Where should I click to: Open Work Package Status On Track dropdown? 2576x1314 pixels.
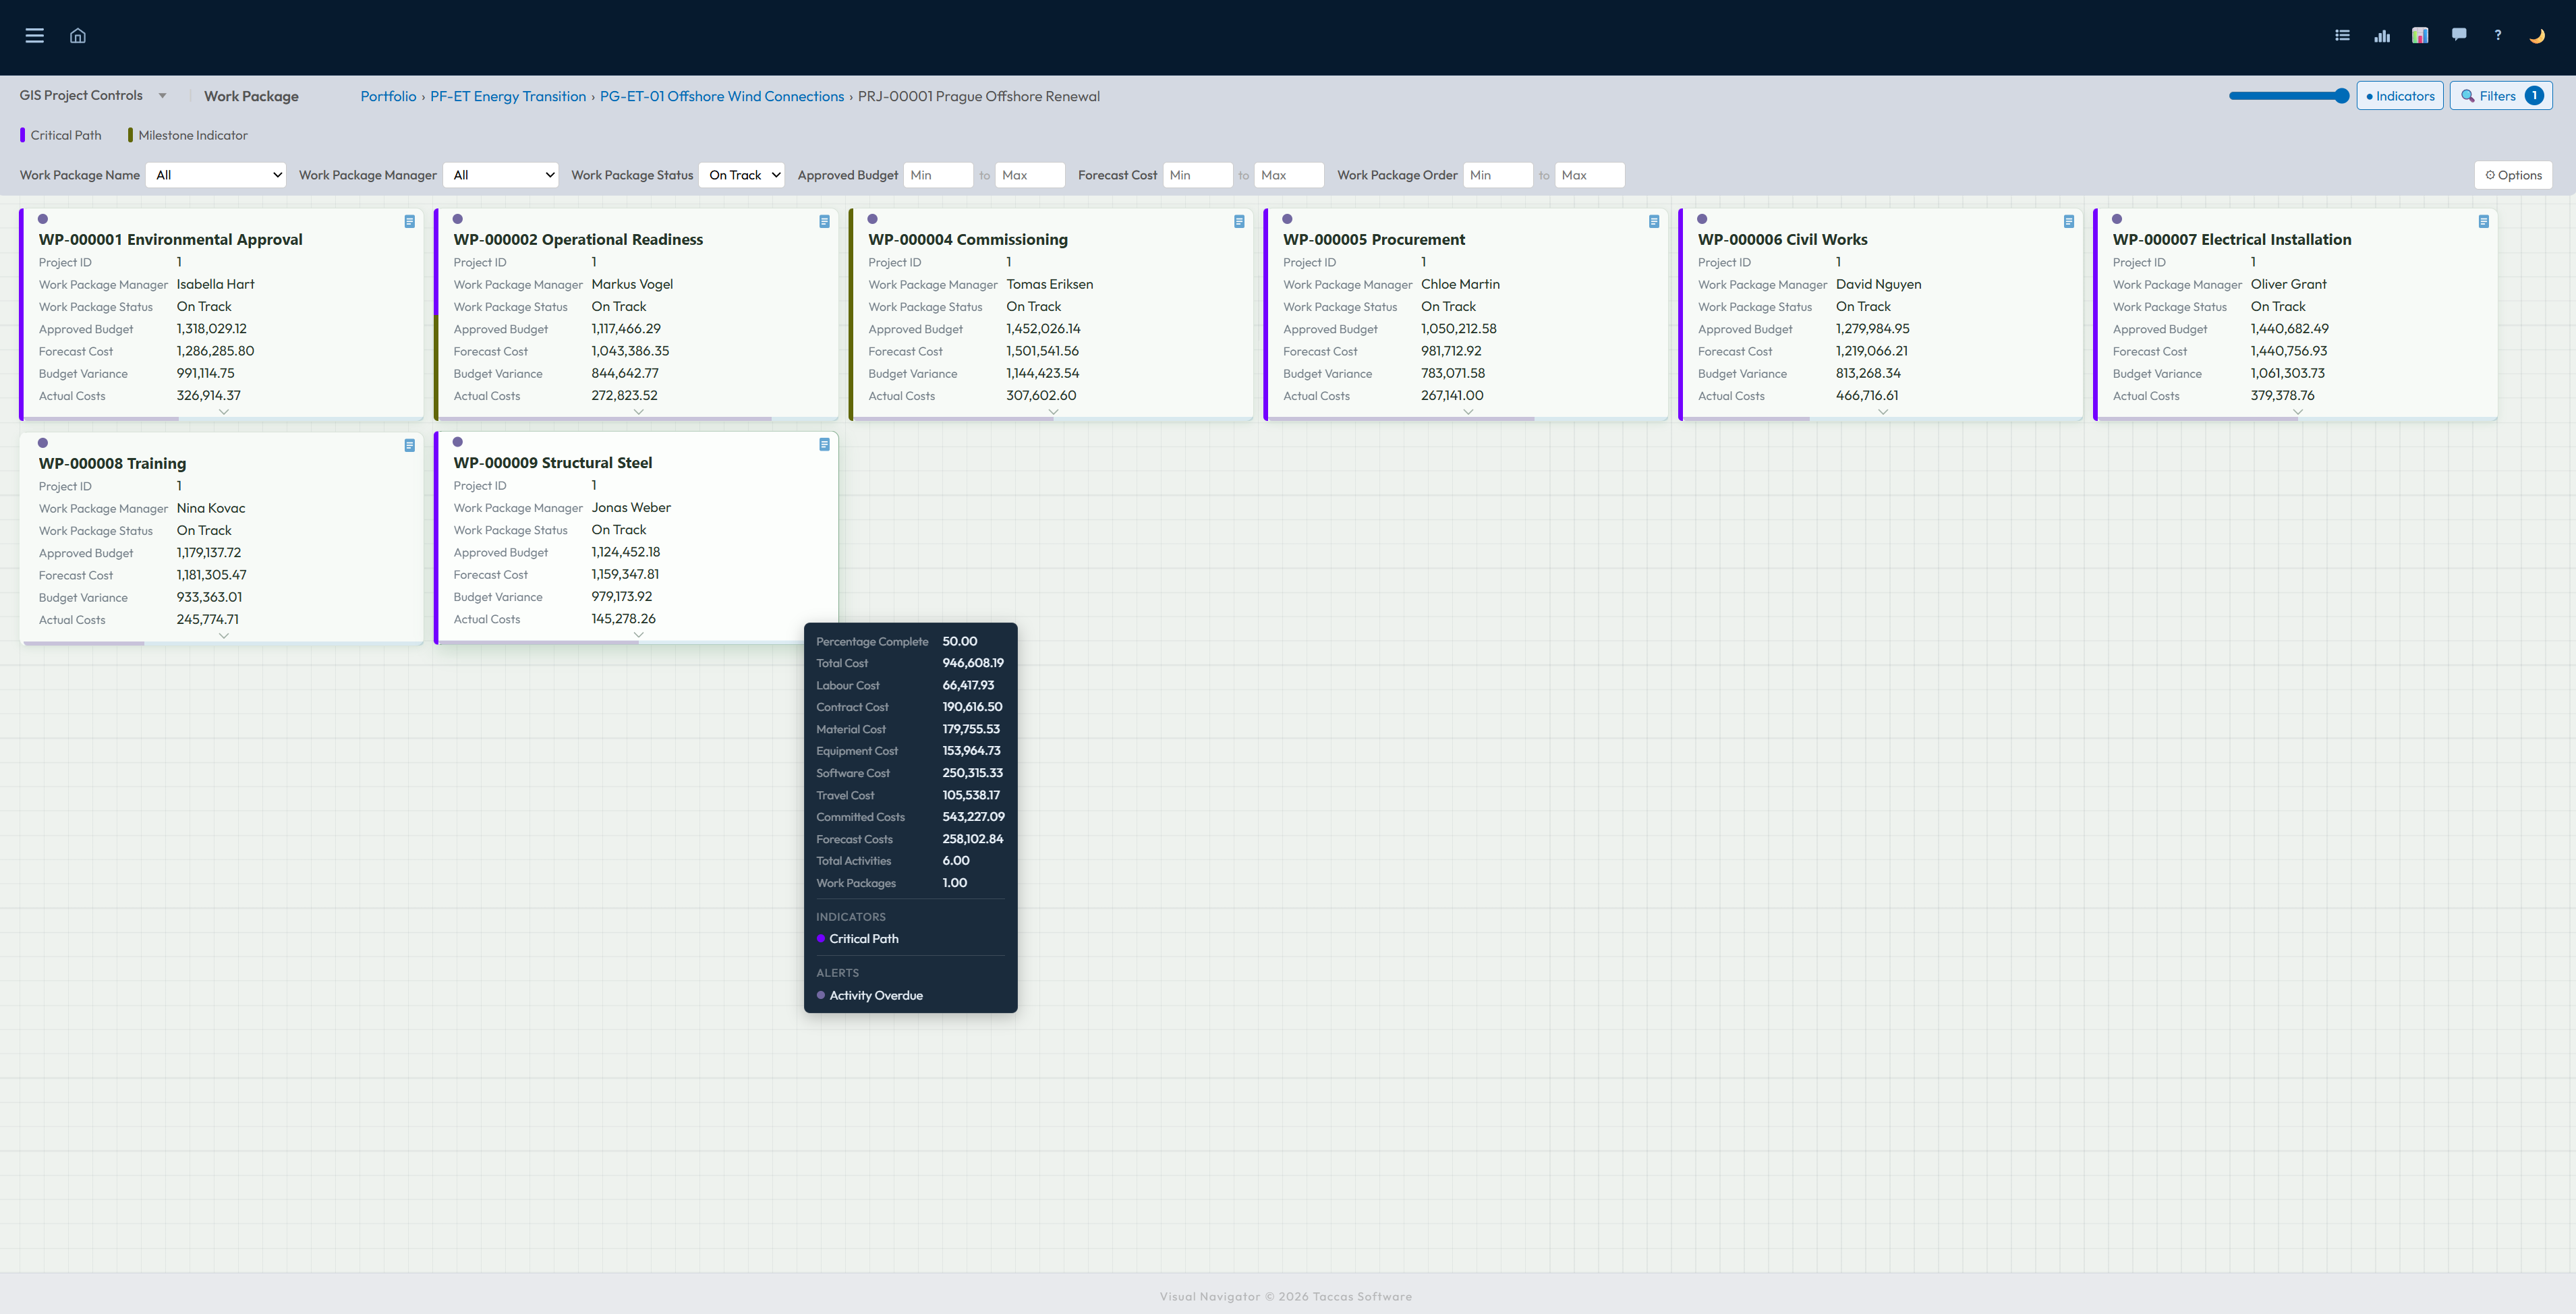pyautogui.click(x=742, y=175)
